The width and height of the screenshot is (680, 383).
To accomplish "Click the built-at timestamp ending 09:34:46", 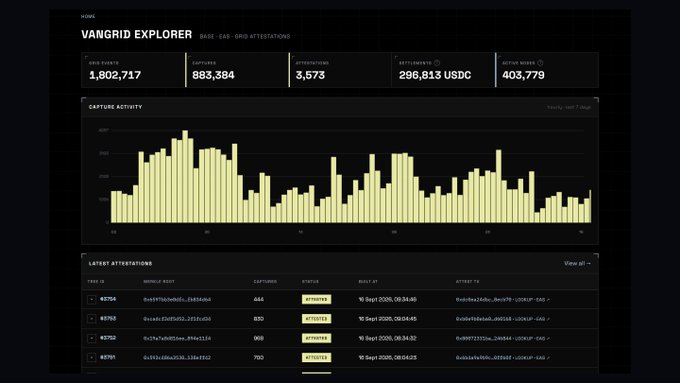I will 387,300.
